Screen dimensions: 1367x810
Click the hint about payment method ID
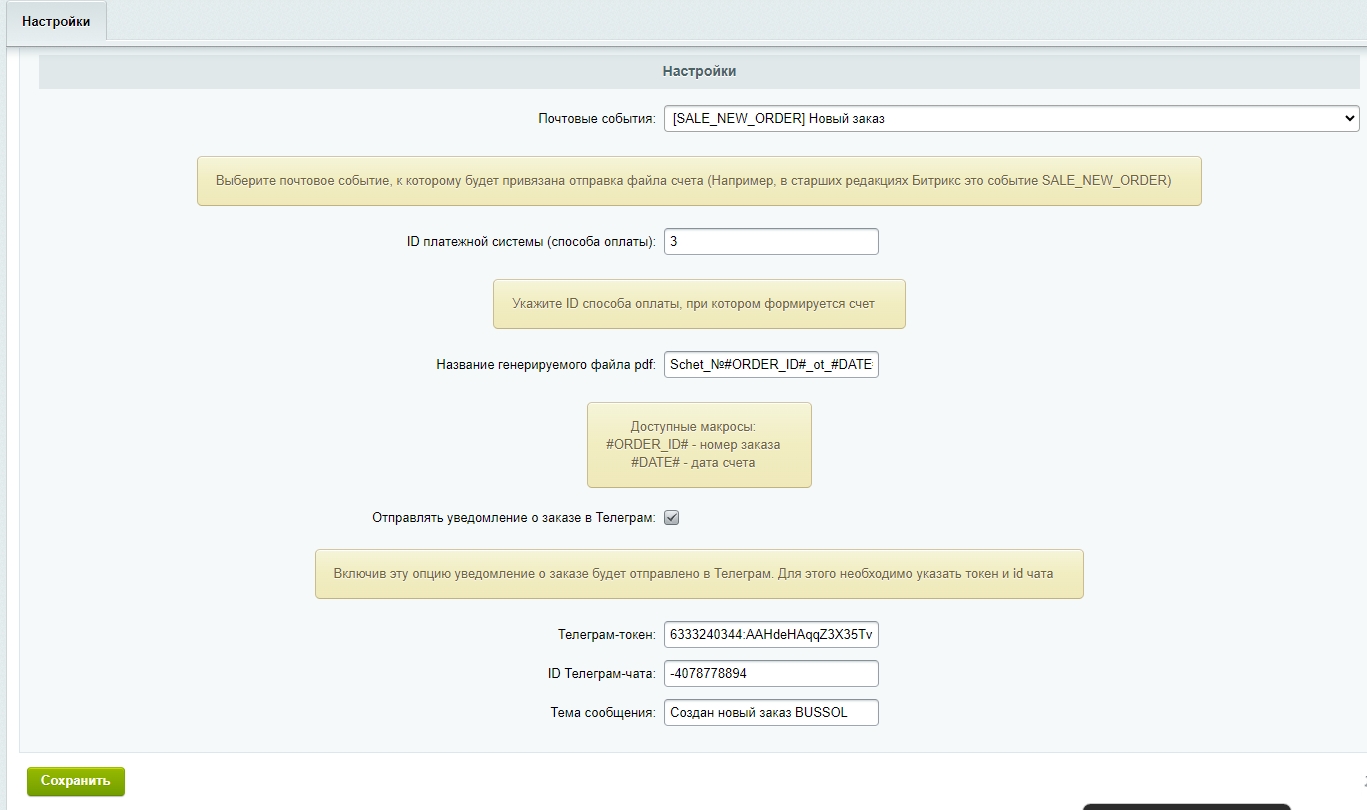699,304
